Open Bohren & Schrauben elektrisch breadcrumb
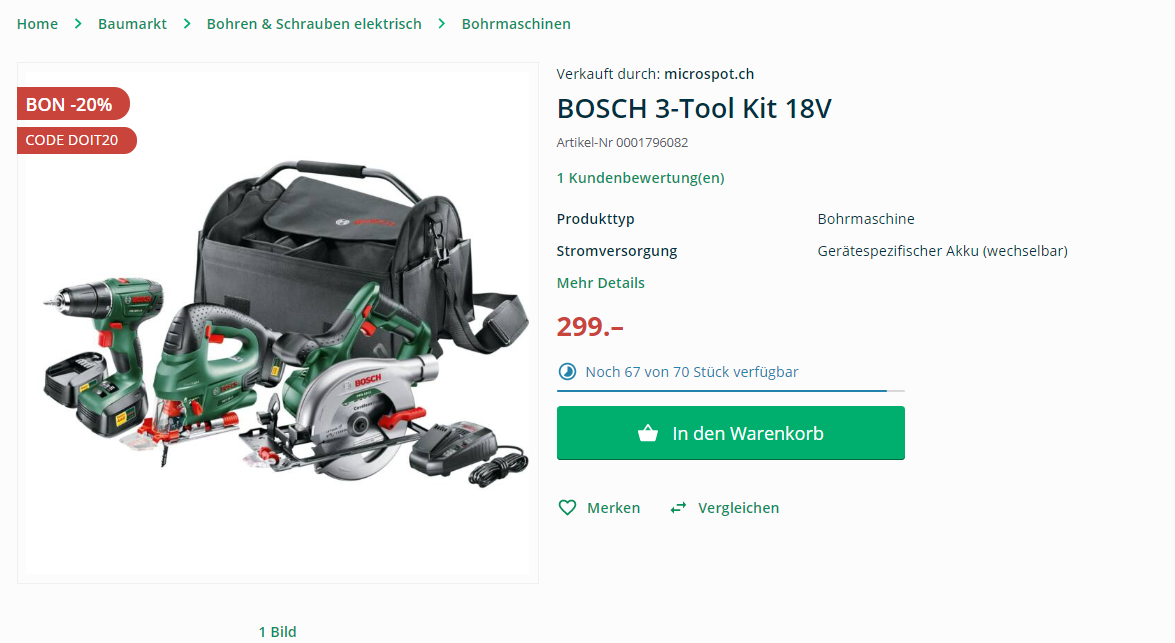The image size is (1175, 643). click(314, 24)
